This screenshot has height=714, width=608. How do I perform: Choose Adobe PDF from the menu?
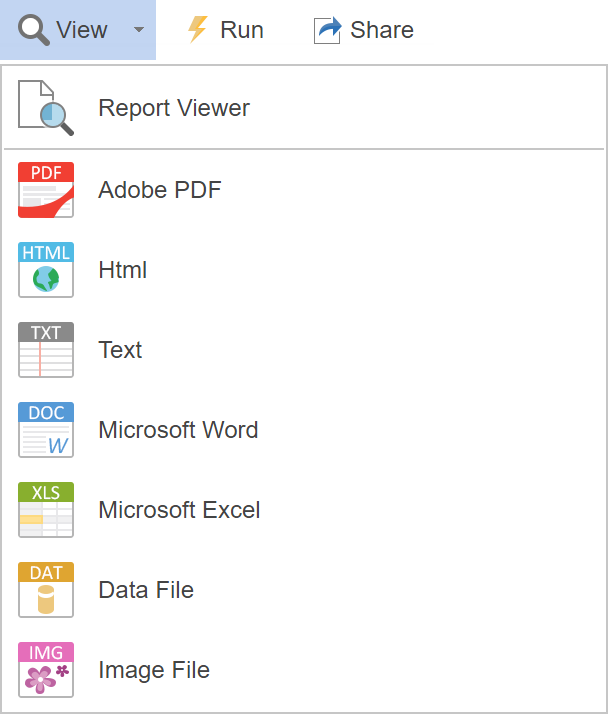coord(160,190)
